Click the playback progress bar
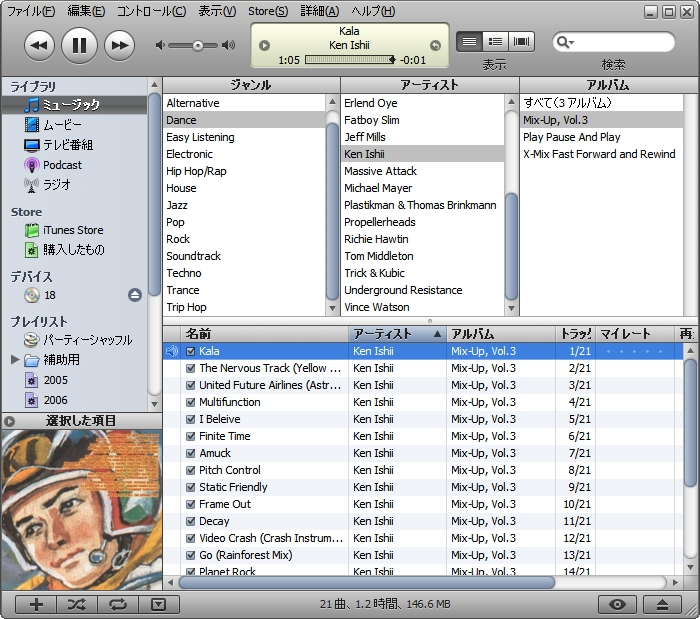This screenshot has width=700, height=619. [x=350, y=60]
